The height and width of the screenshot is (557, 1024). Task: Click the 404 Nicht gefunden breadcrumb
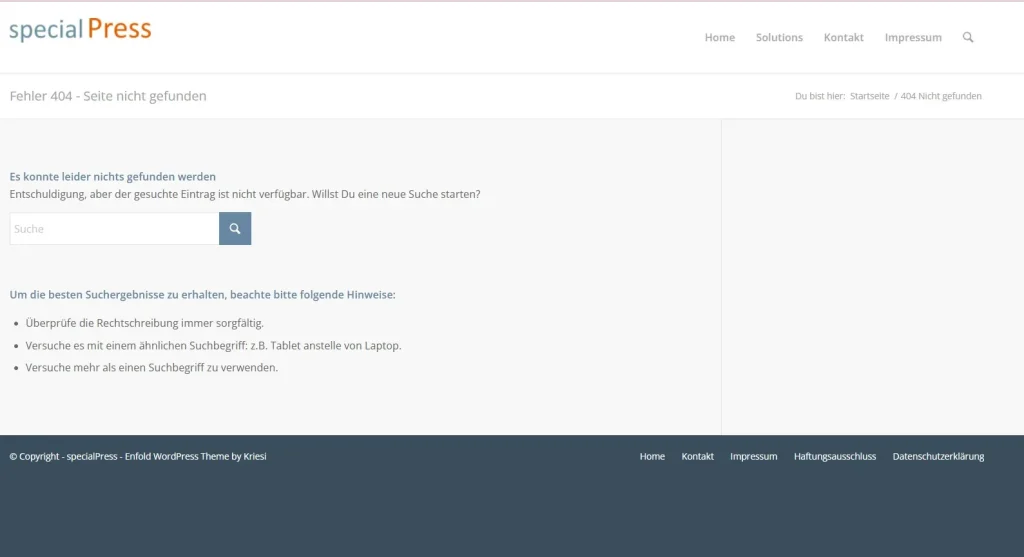[940, 97]
